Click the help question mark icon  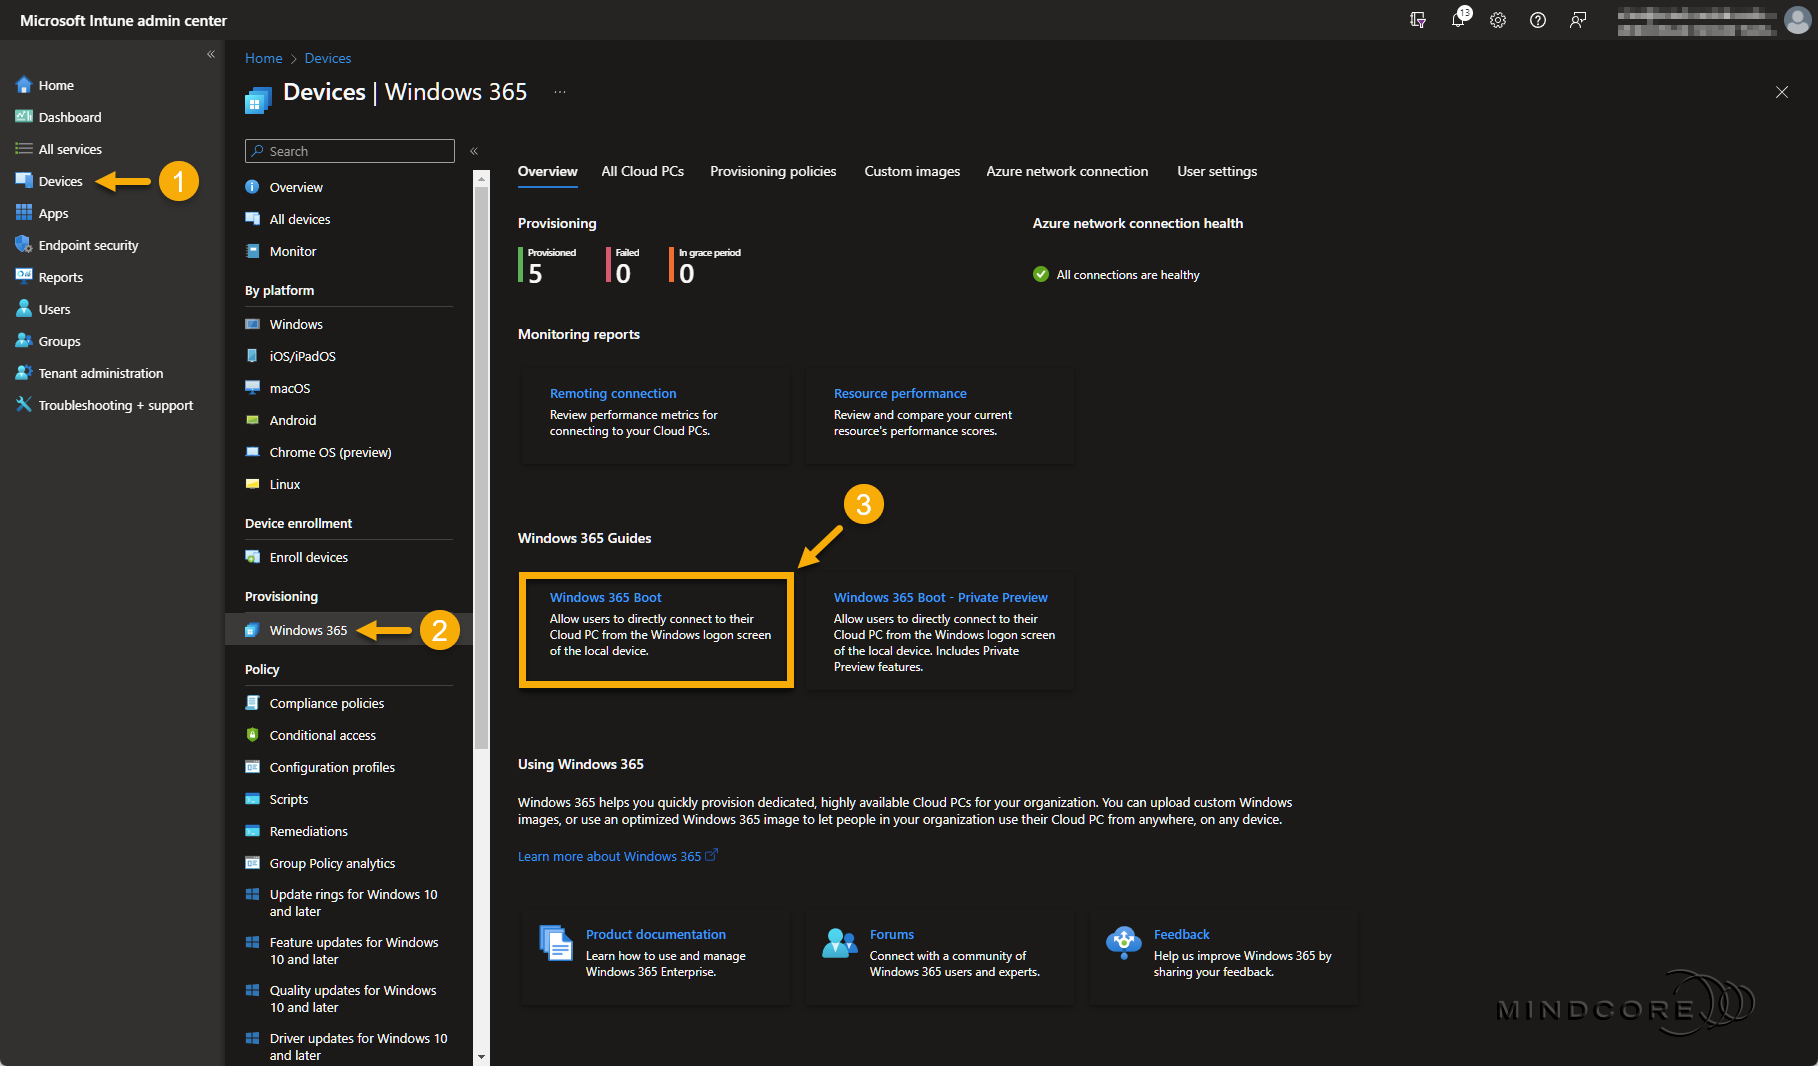1538,20
